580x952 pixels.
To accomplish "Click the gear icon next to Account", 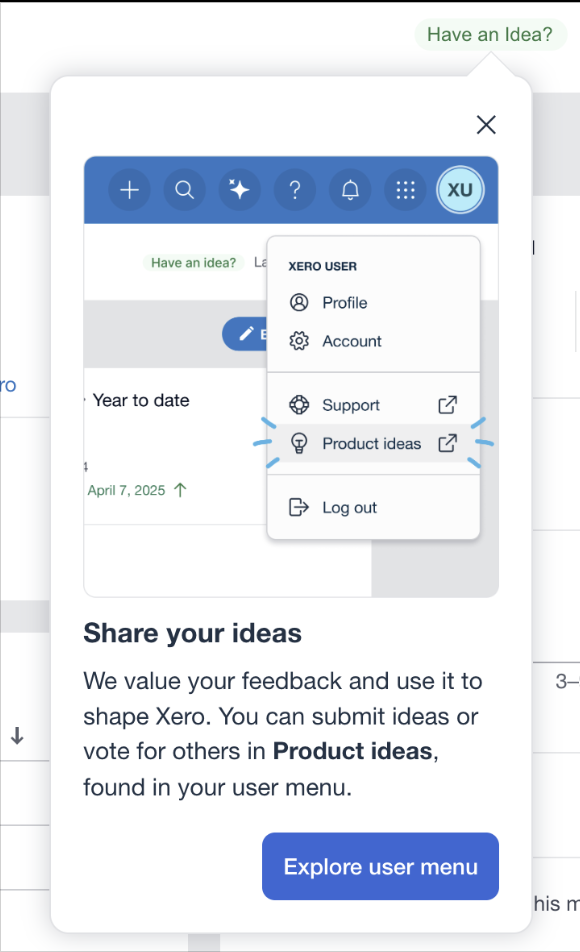I will [299, 341].
